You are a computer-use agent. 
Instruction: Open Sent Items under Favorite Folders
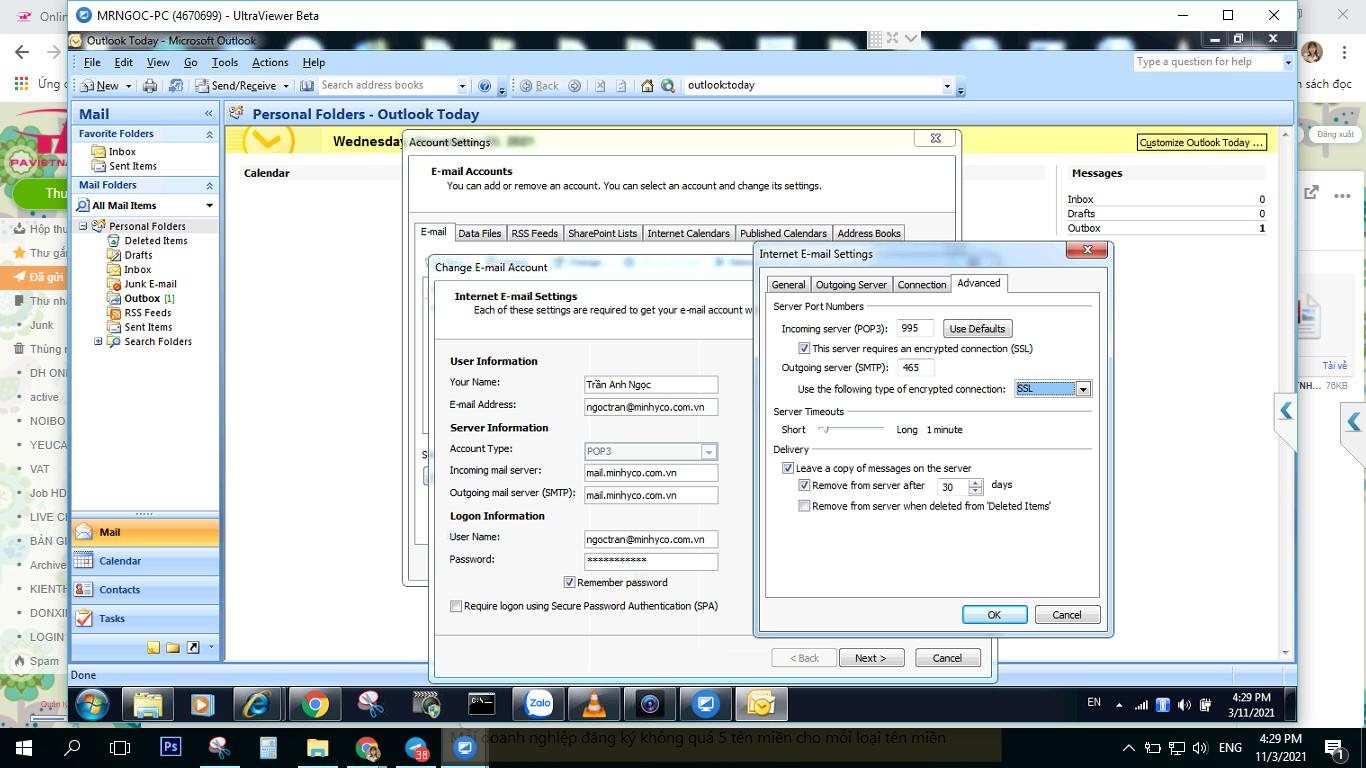[x=132, y=166]
